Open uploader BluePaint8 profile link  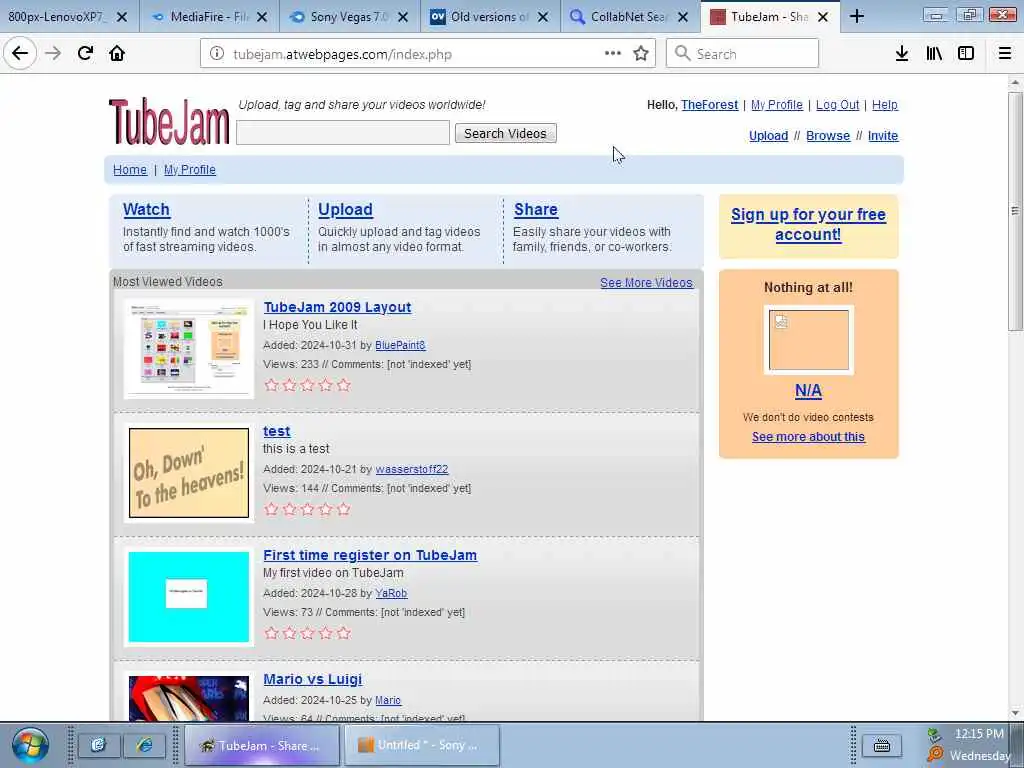click(400, 345)
